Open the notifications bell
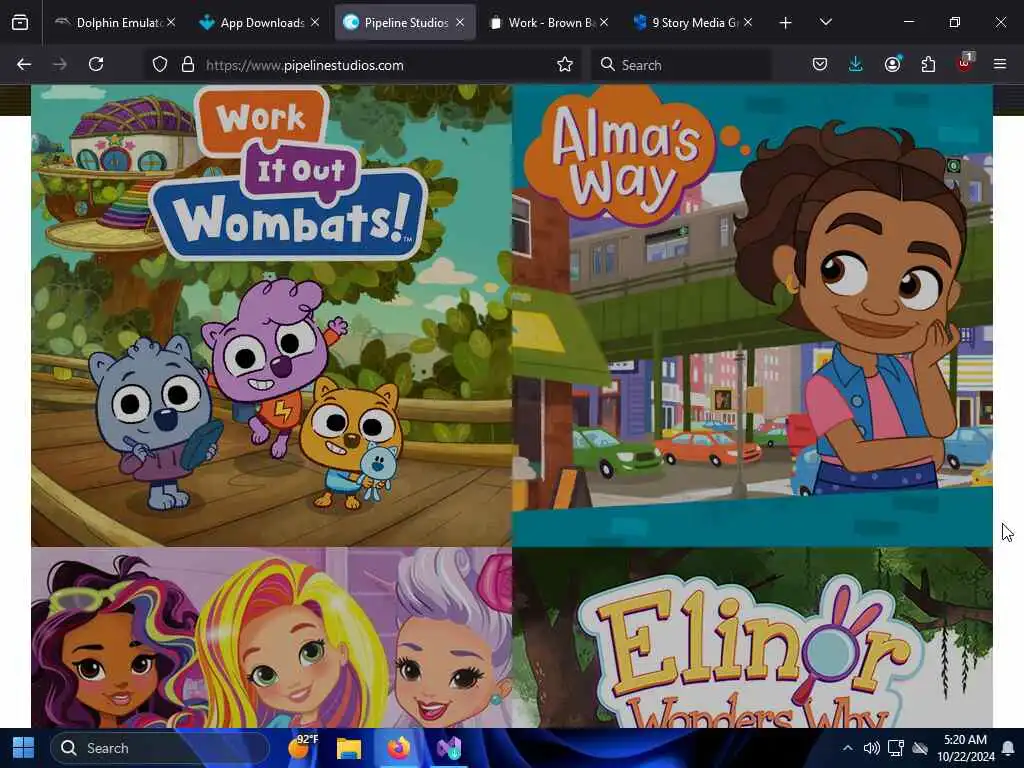The height and width of the screenshot is (768, 1024). [1008, 748]
